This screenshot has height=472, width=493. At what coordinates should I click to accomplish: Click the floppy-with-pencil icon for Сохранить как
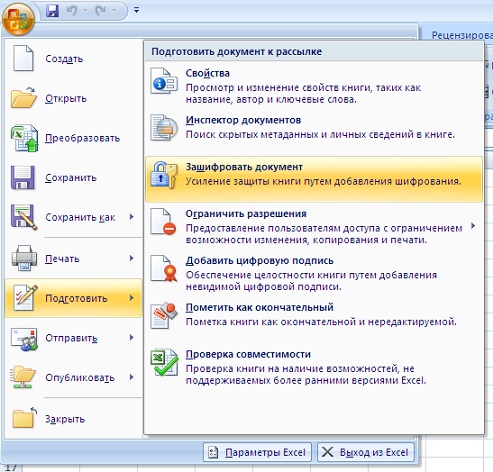pyautogui.click(x=24, y=217)
